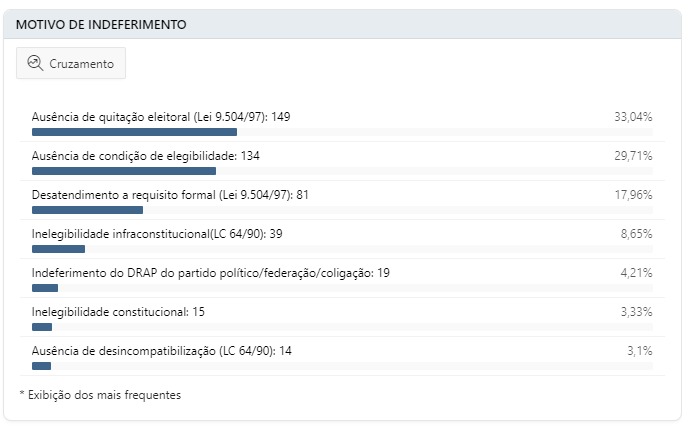
Task: Click 'Ausência de quitação eleitoral' label
Action: coord(161,117)
